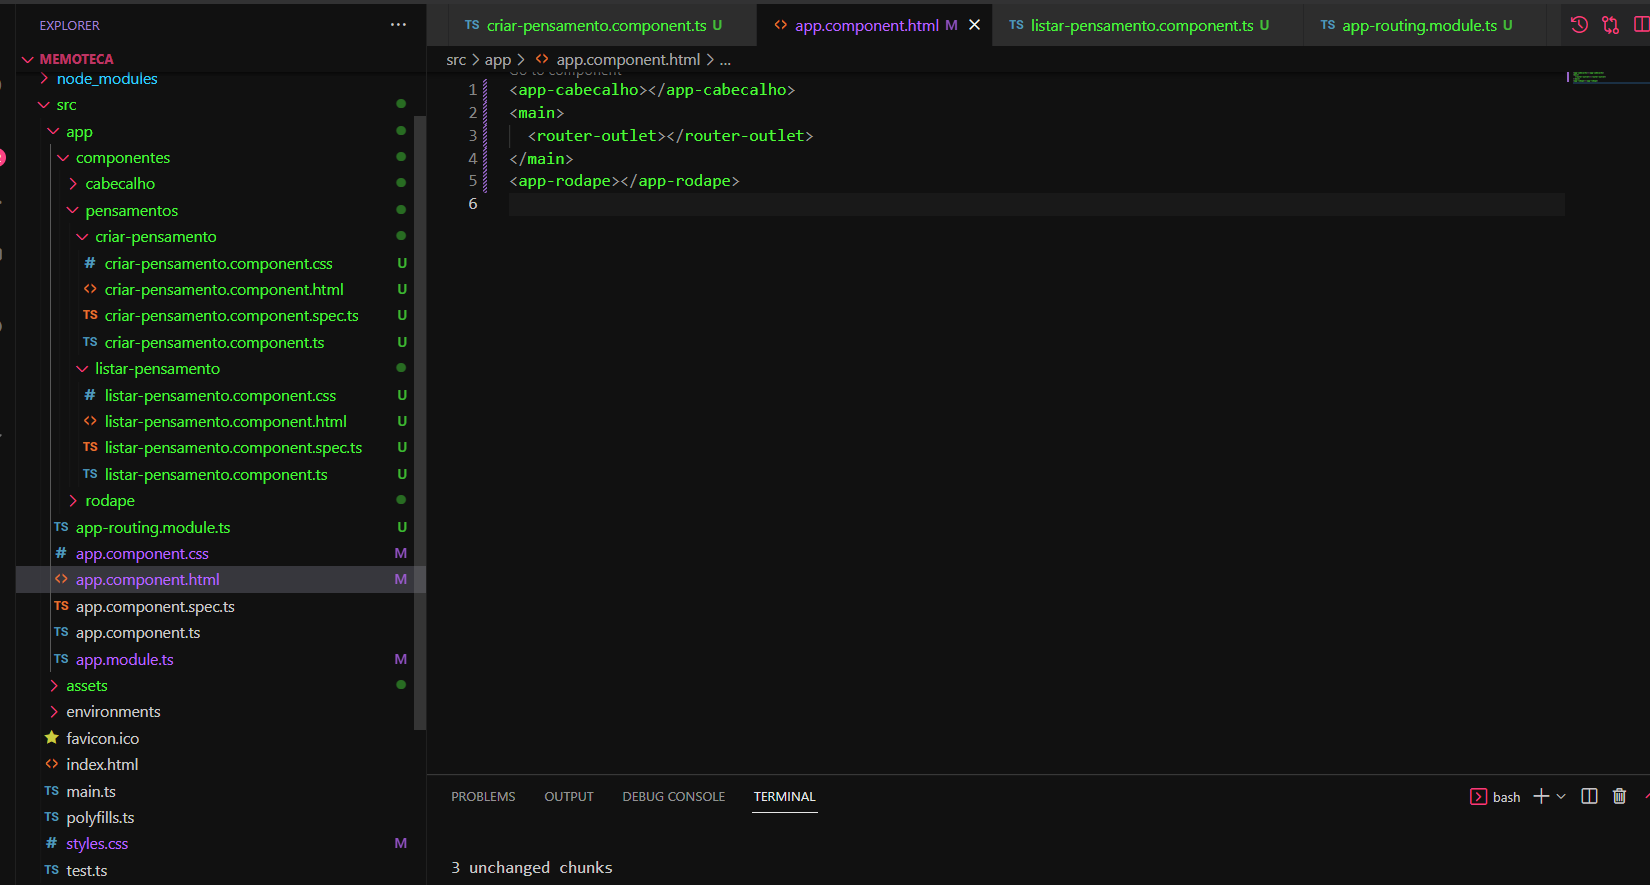Open criar-pensamento.component.ts in explorer
1650x885 pixels.
pyautogui.click(x=214, y=343)
